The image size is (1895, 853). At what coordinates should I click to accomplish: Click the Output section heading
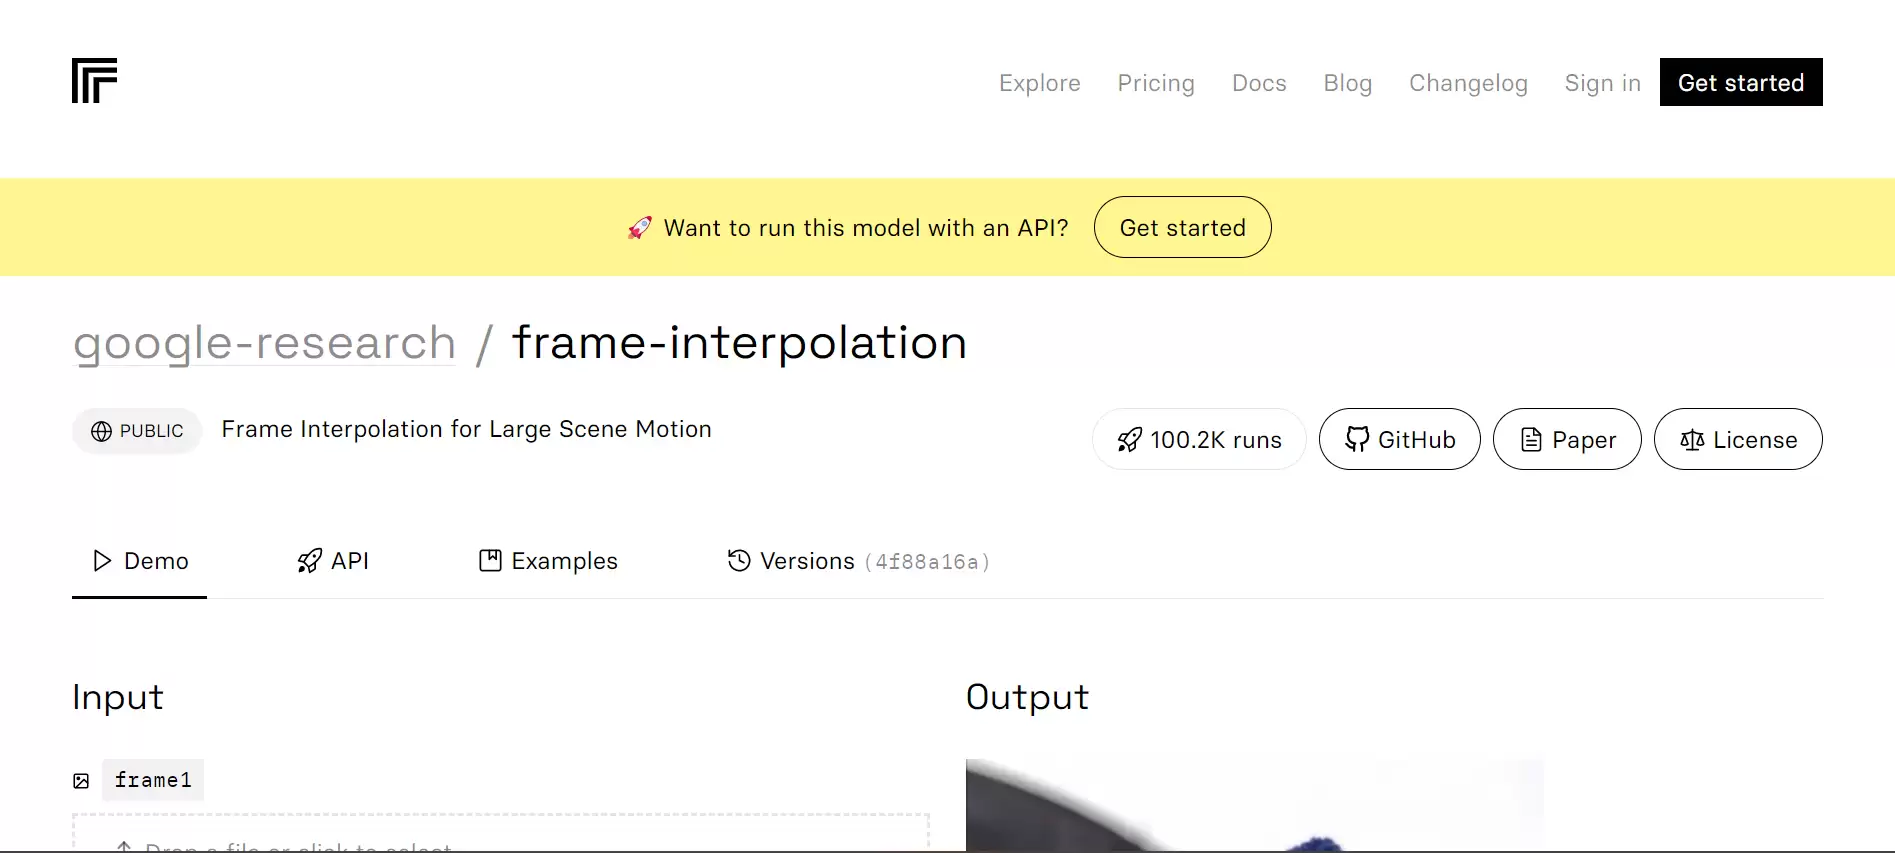[1027, 697]
